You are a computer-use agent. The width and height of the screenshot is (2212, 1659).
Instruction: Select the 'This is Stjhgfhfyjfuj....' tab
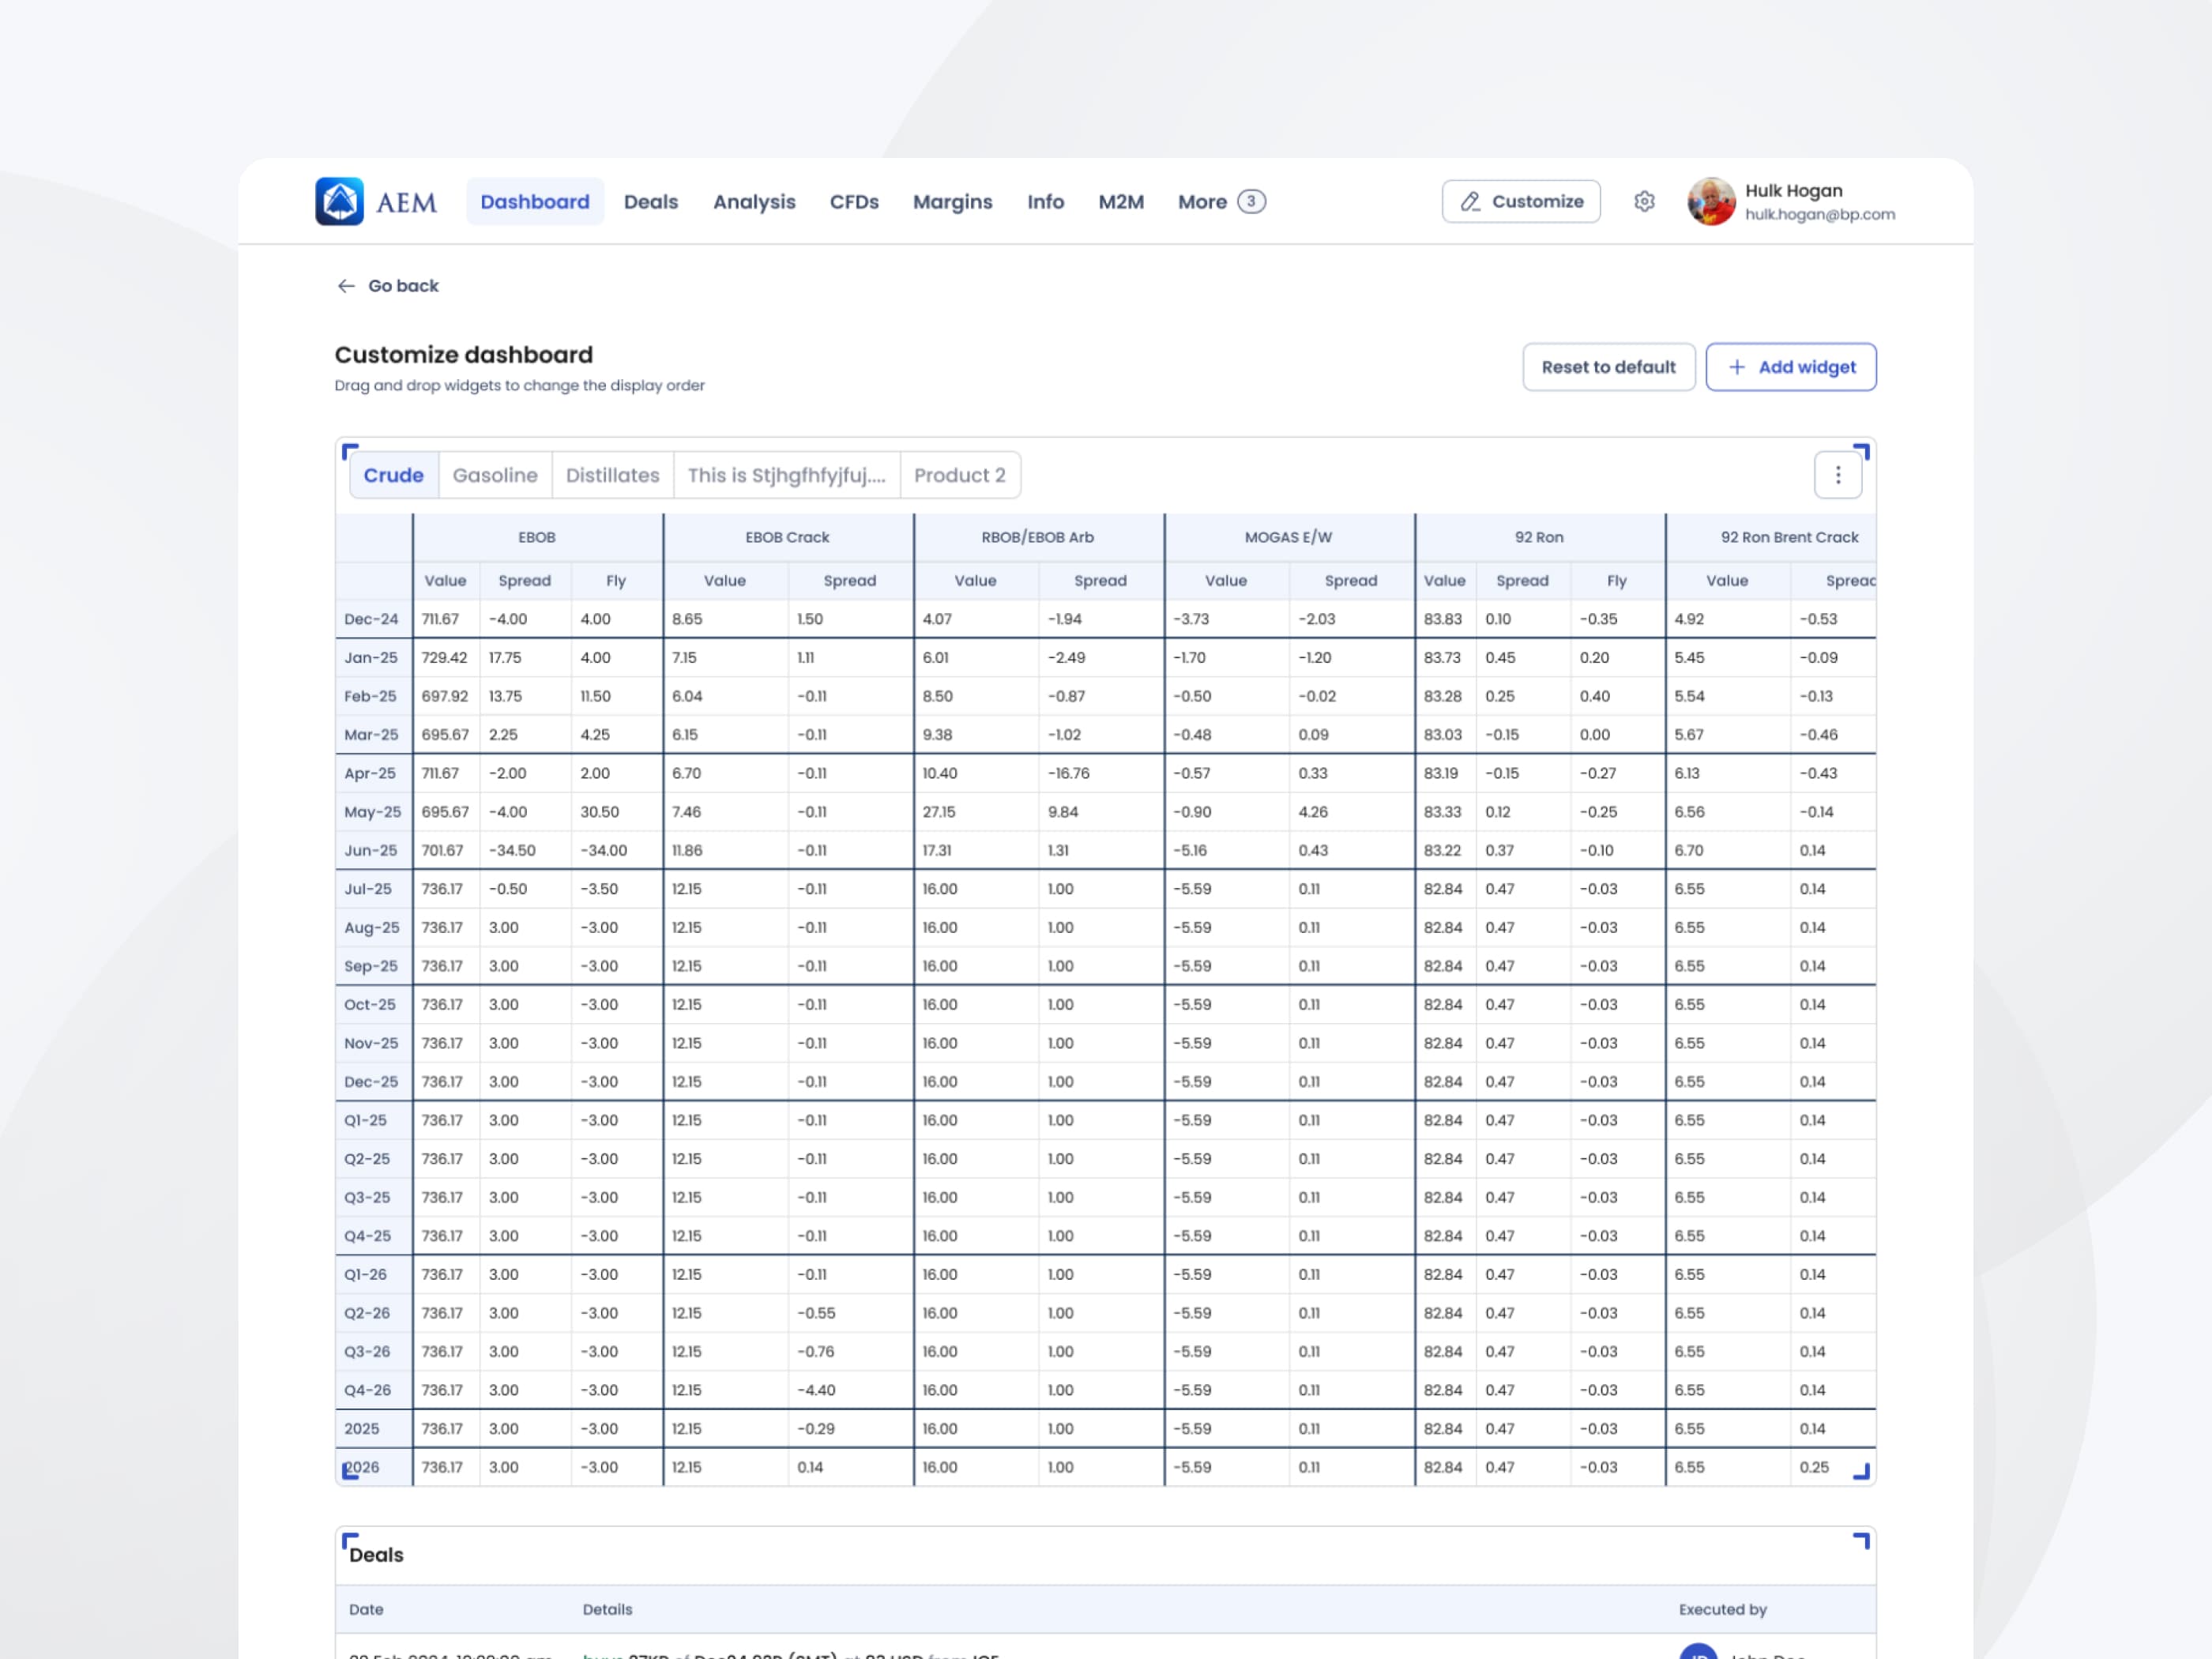pos(786,475)
